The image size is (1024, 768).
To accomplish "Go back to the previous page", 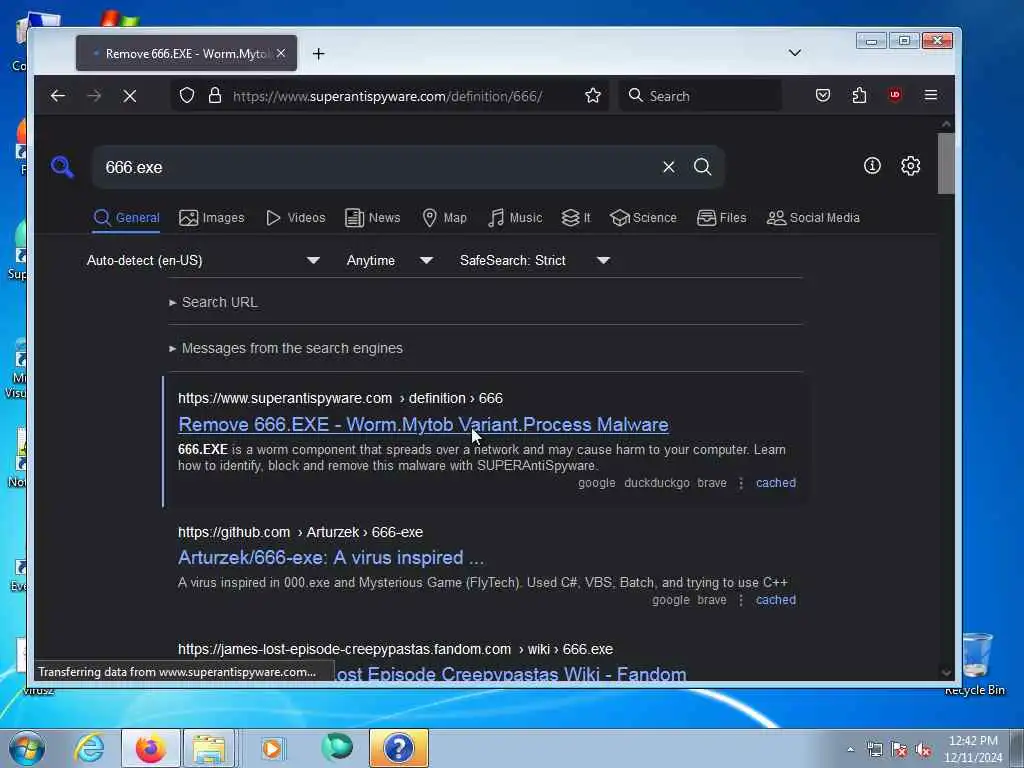I will pos(57,96).
